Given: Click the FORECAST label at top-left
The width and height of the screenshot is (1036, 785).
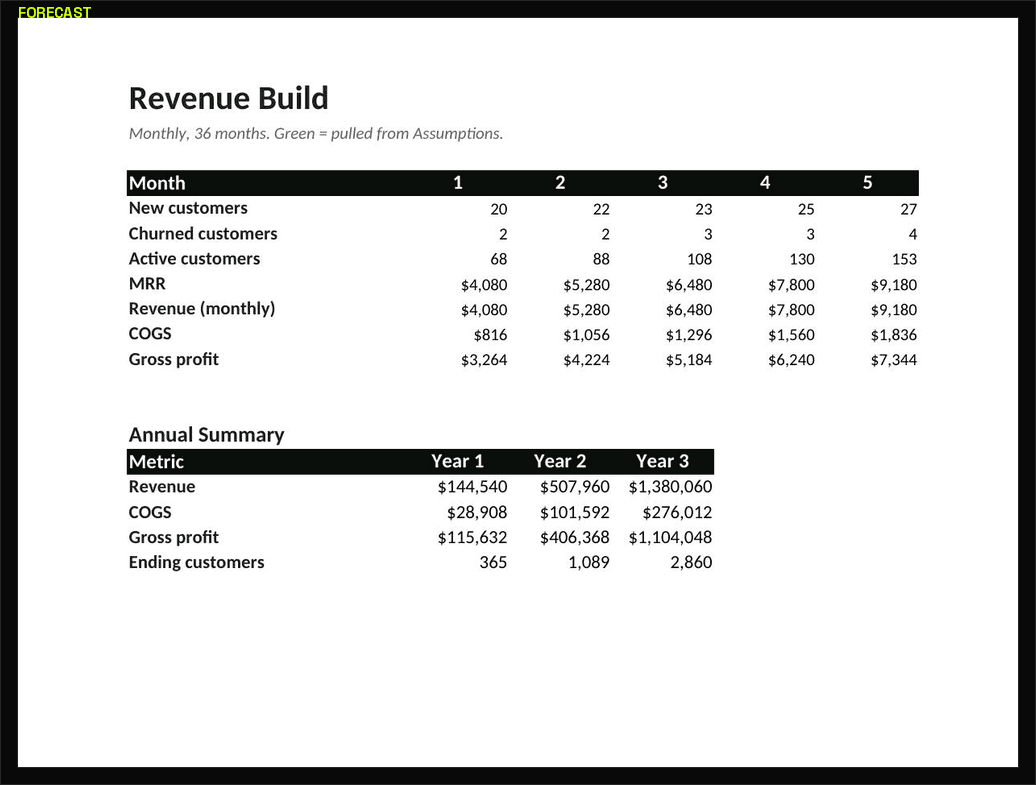Looking at the screenshot, I should click(54, 12).
